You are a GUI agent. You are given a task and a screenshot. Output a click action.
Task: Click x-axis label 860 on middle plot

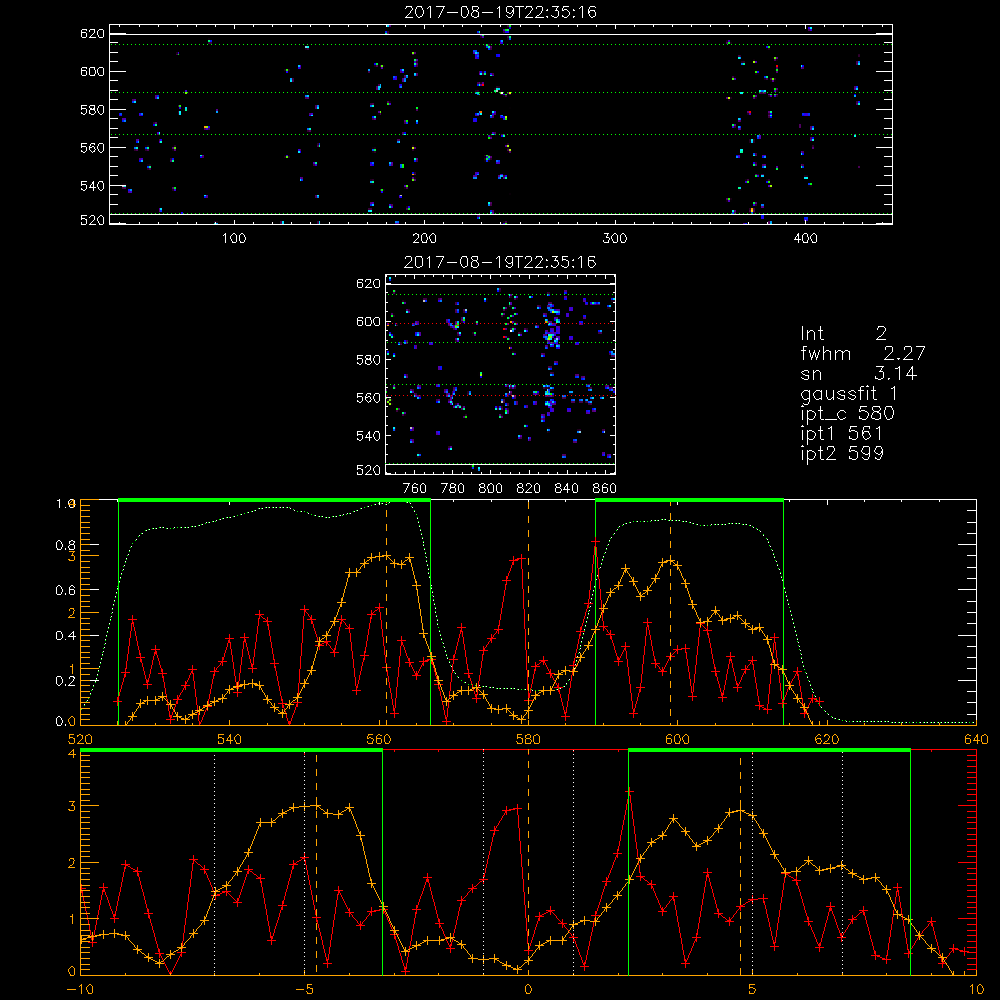point(604,489)
